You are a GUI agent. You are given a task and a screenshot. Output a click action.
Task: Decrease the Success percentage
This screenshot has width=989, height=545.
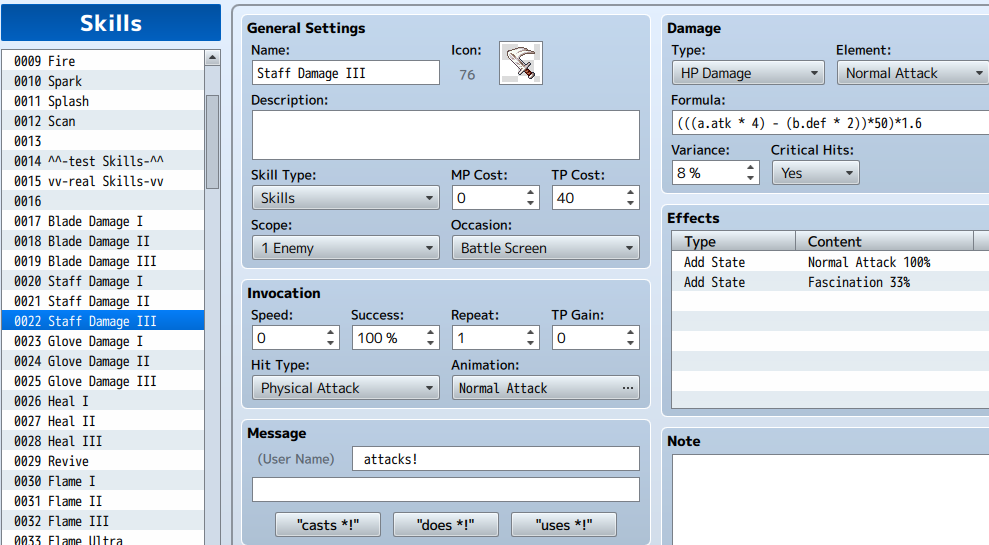point(430,343)
